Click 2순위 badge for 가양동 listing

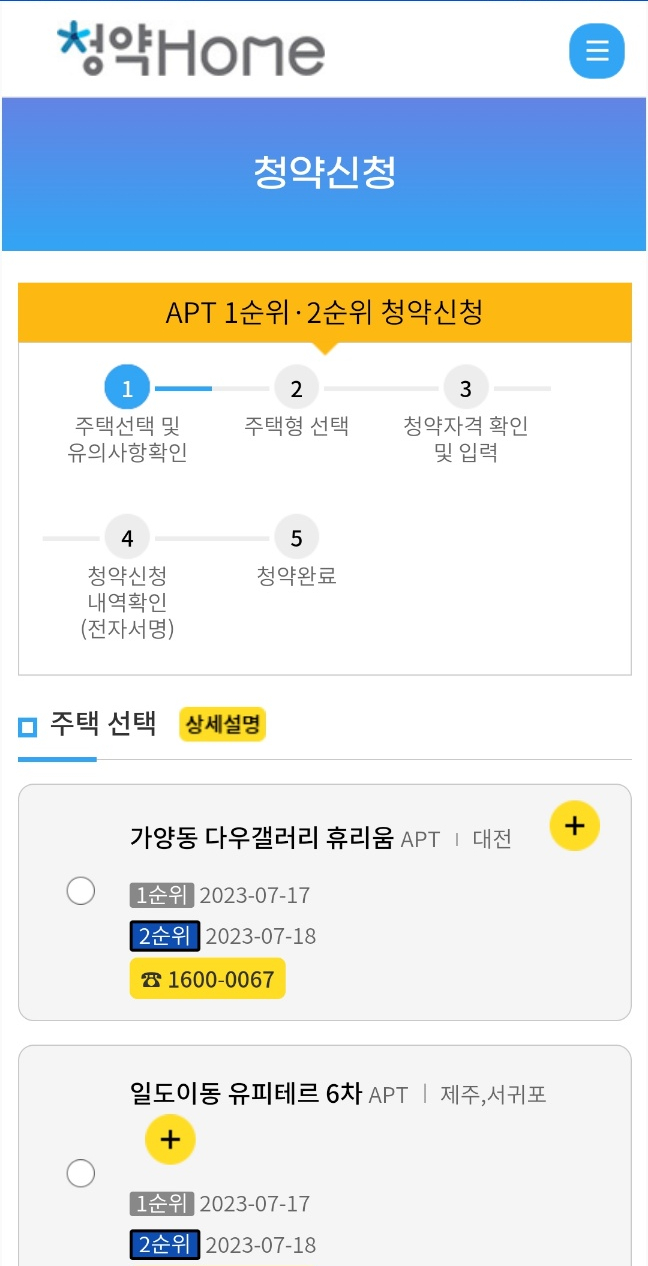(165, 937)
